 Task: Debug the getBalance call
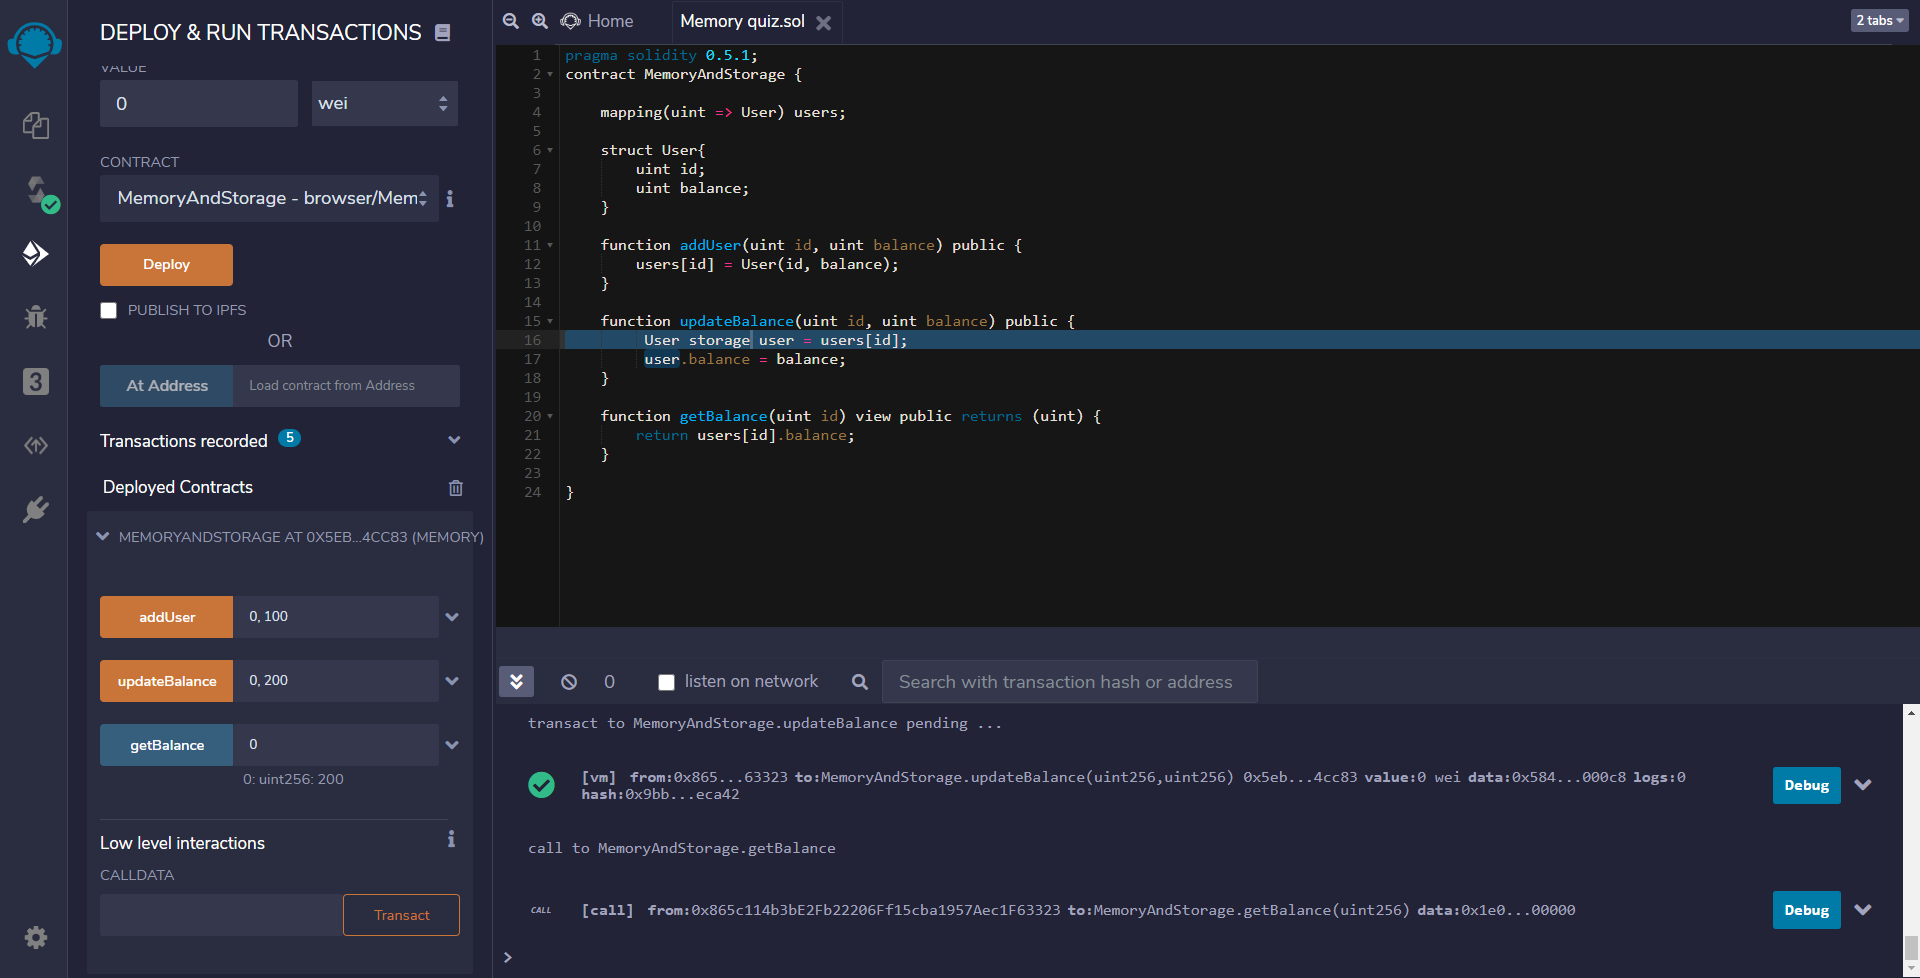[1806, 910]
